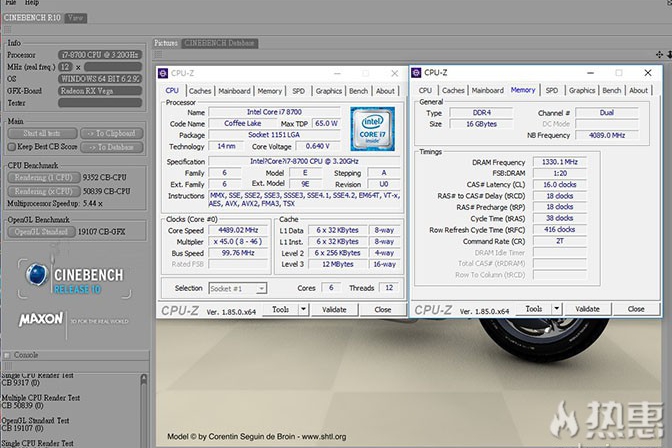Select the CAS# Latency value 16.0 clocks
This screenshot has height=448, width=672.
pos(560,184)
